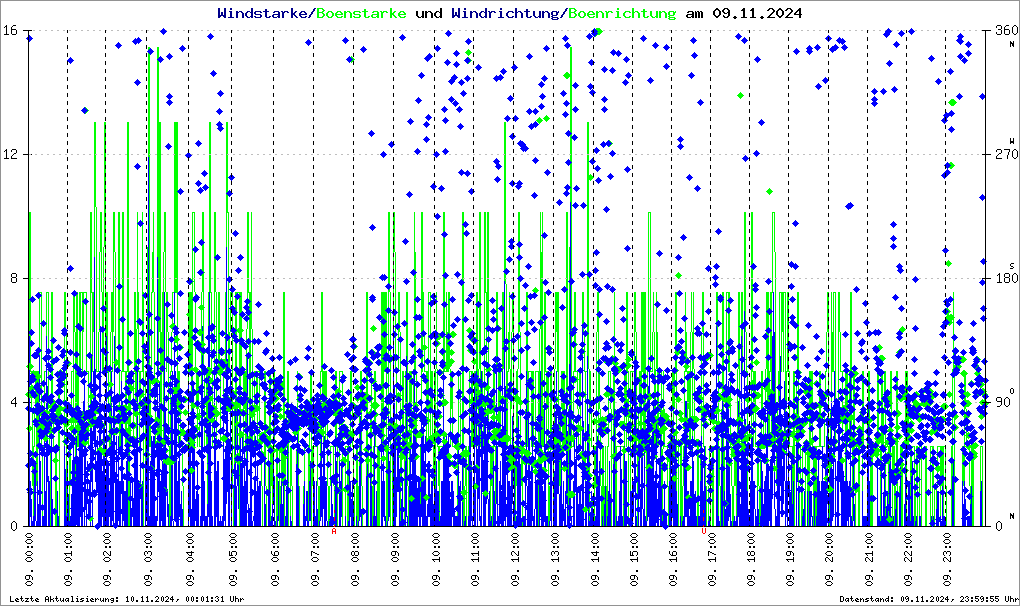Image resolution: width=1020 pixels, height=606 pixels.
Task: Click the red 'V' sunset marker on the time axis
Action: click(x=704, y=531)
